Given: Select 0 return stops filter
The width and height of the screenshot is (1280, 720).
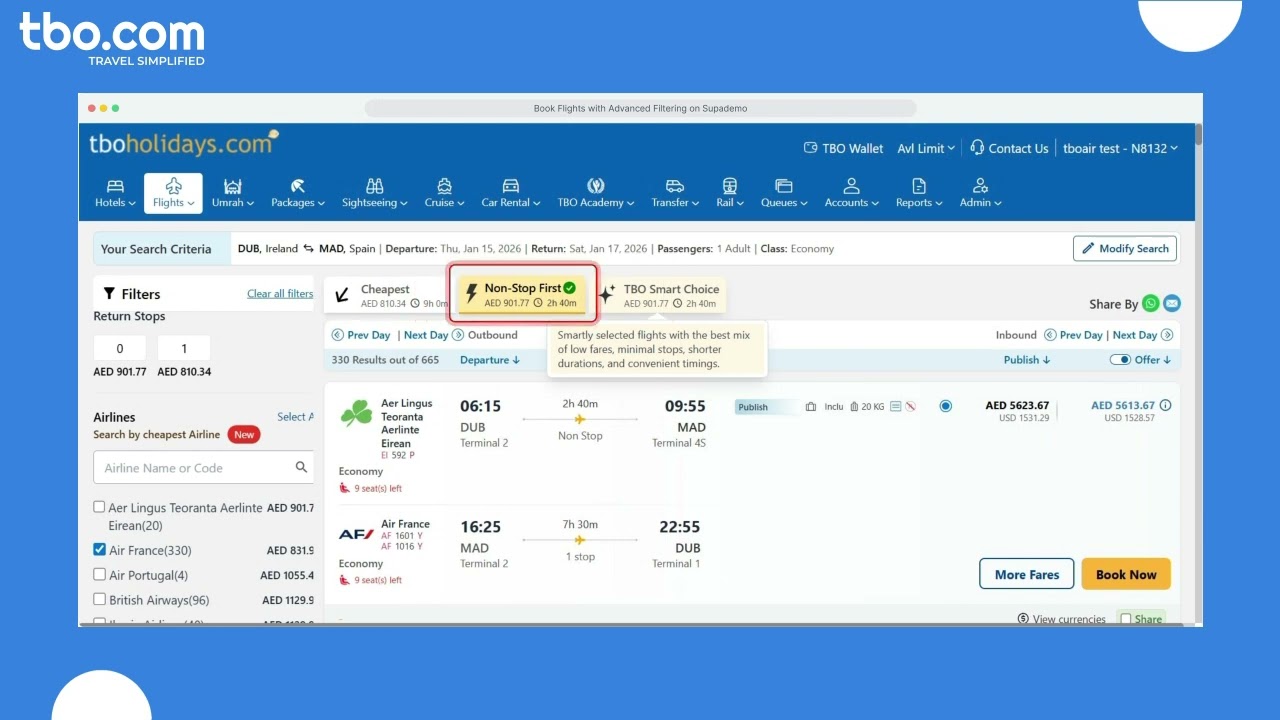Looking at the screenshot, I should coord(120,348).
